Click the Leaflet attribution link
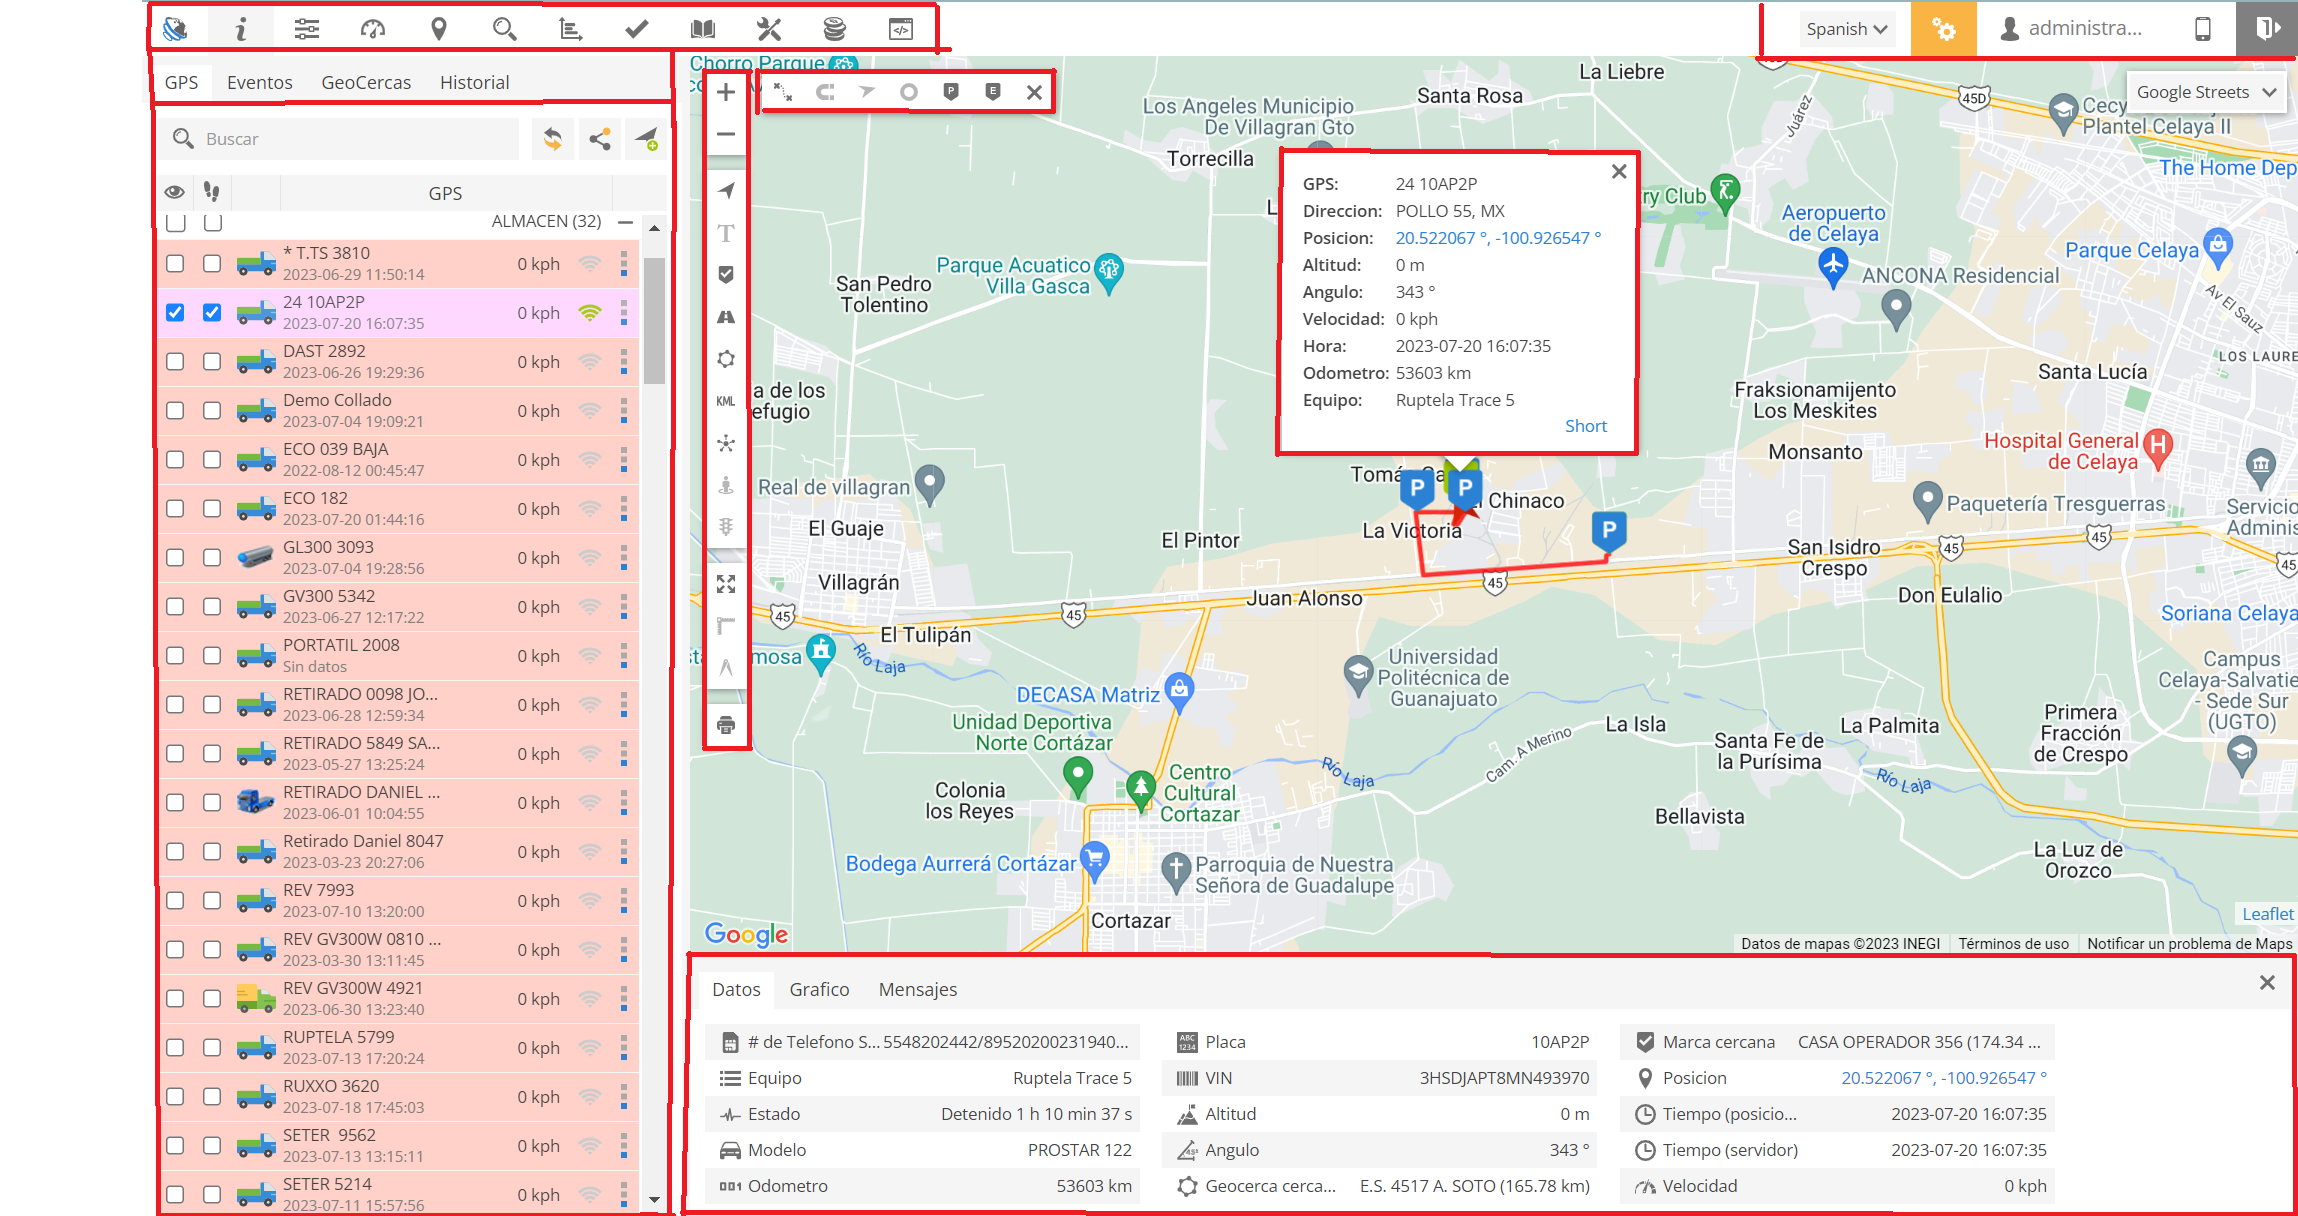The width and height of the screenshot is (2298, 1216). [2268, 914]
